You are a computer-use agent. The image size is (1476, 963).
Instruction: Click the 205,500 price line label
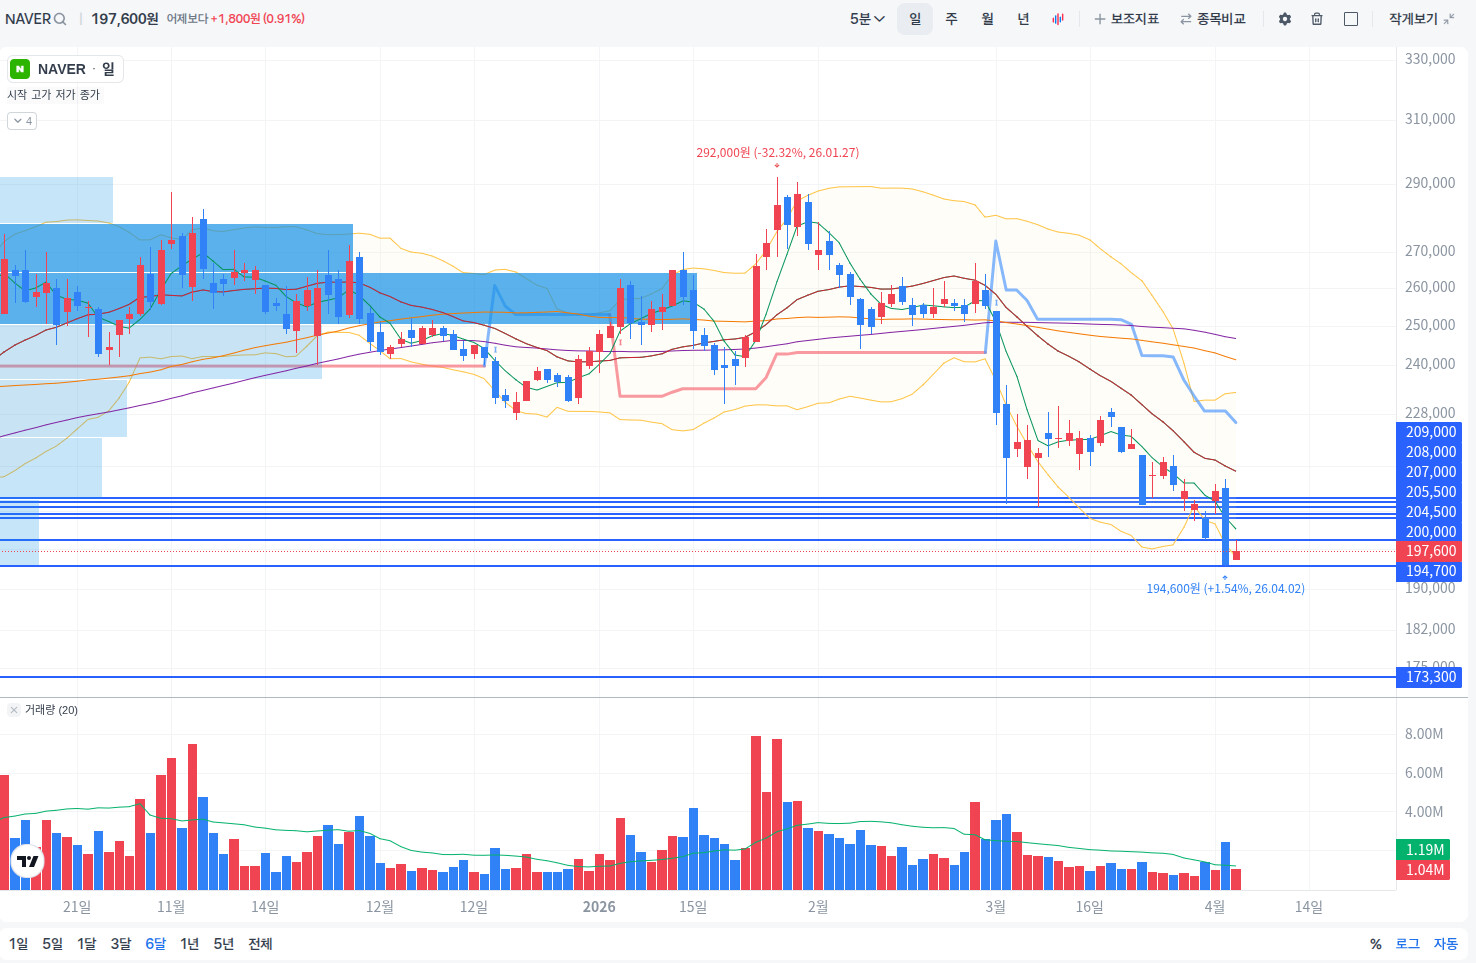1431,492
